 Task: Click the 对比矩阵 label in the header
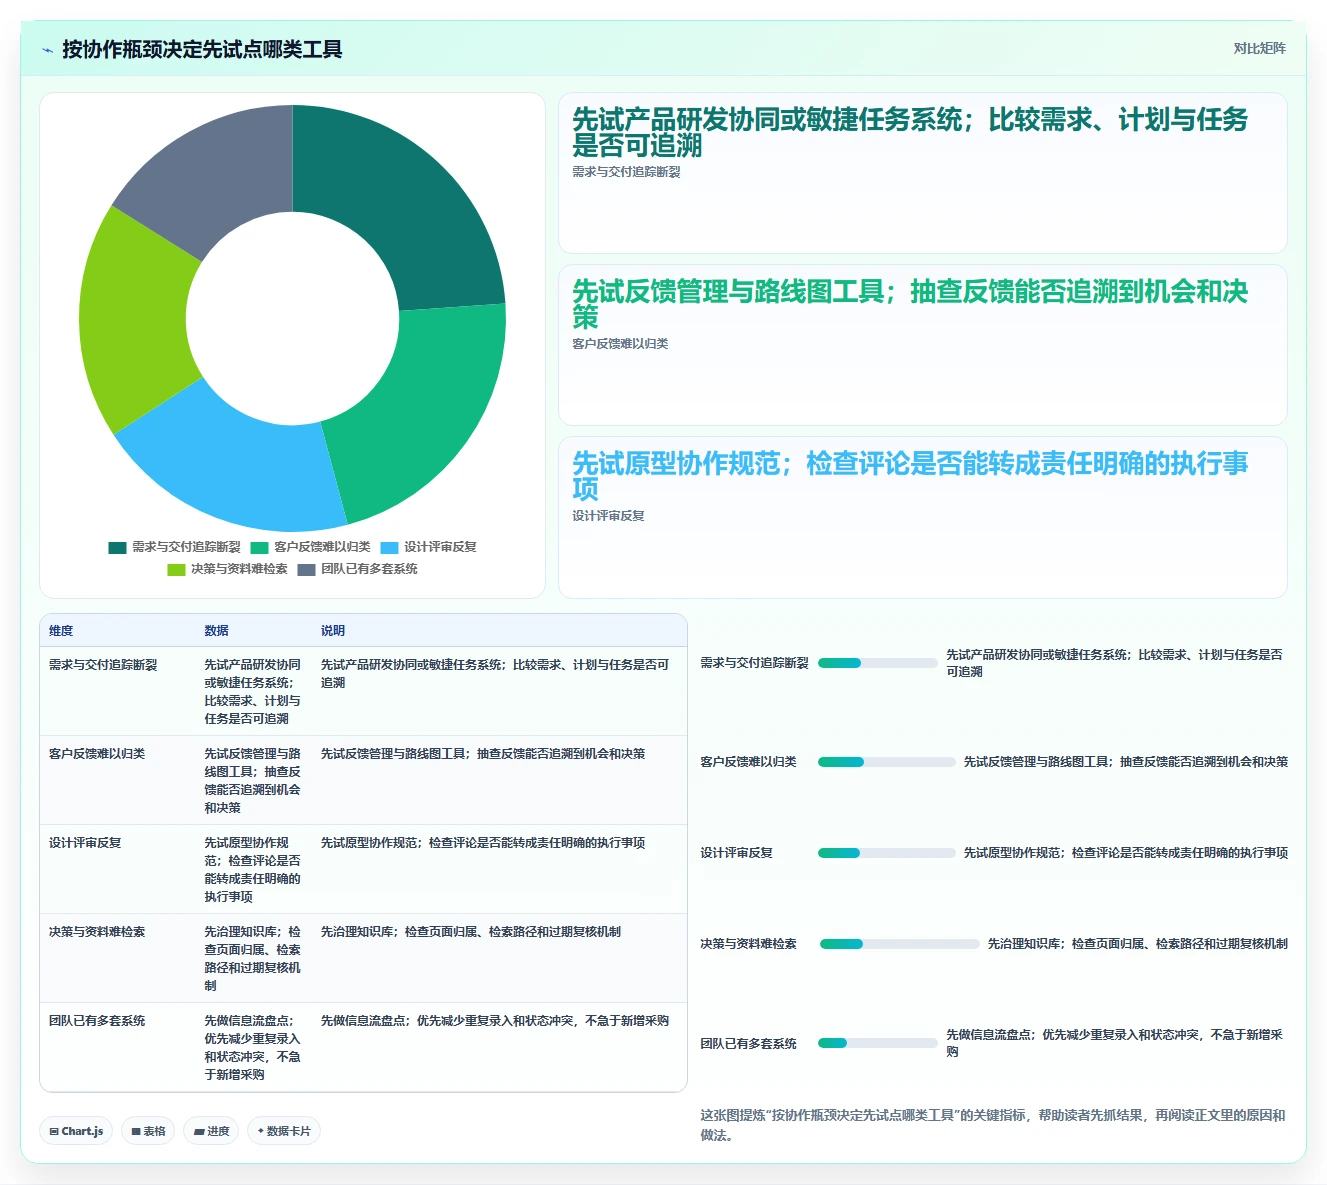(1259, 48)
